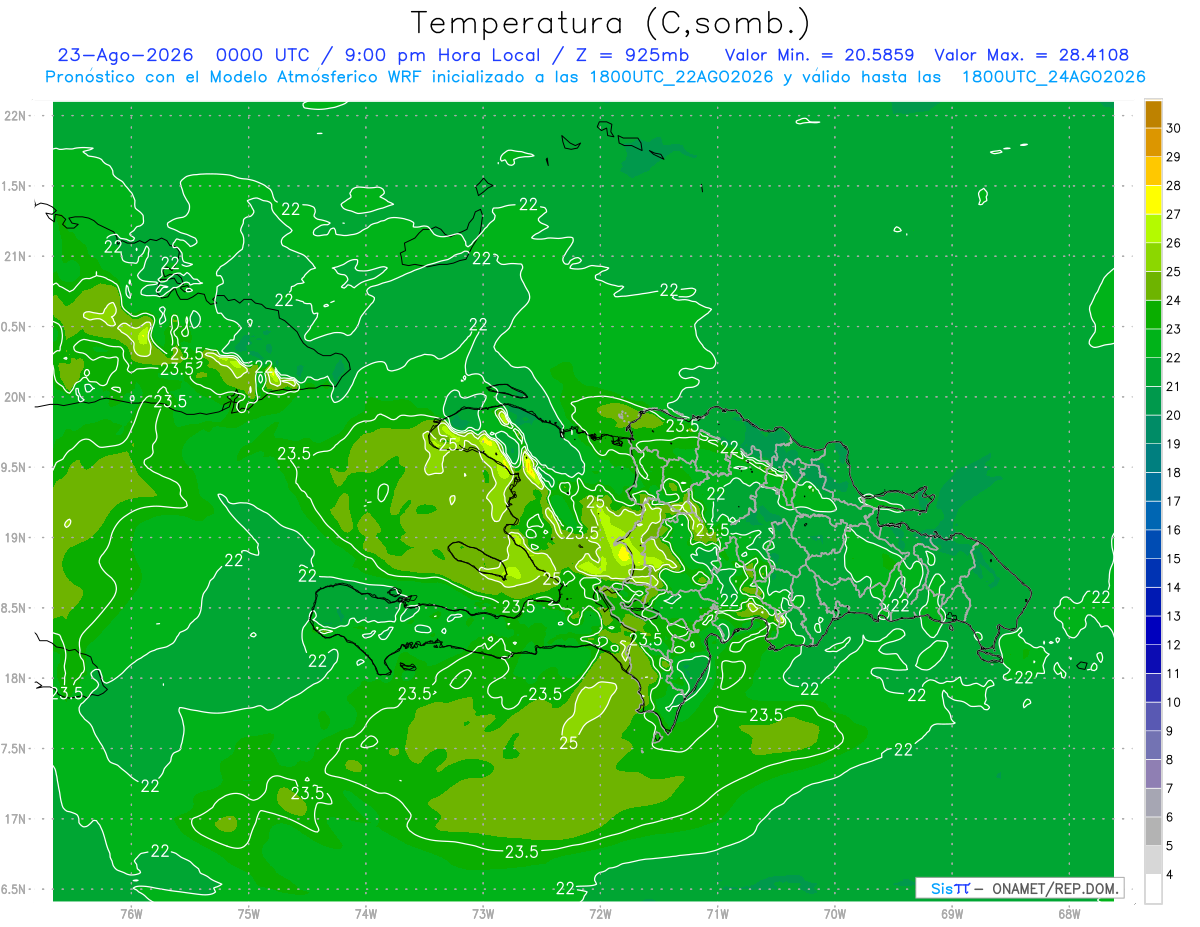Click the color scale label "18"
The width and height of the screenshot is (1200, 927).
[1174, 473]
